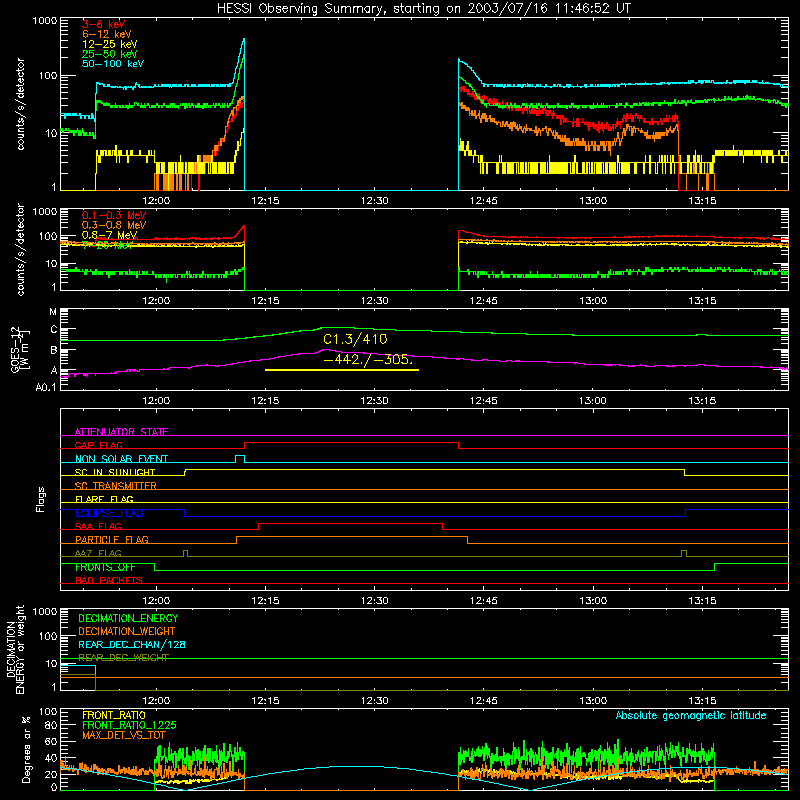This screenshot has width=800, height=800.
Task: Click 12:45 tick under the GOES panel
Action: (484, 401)
